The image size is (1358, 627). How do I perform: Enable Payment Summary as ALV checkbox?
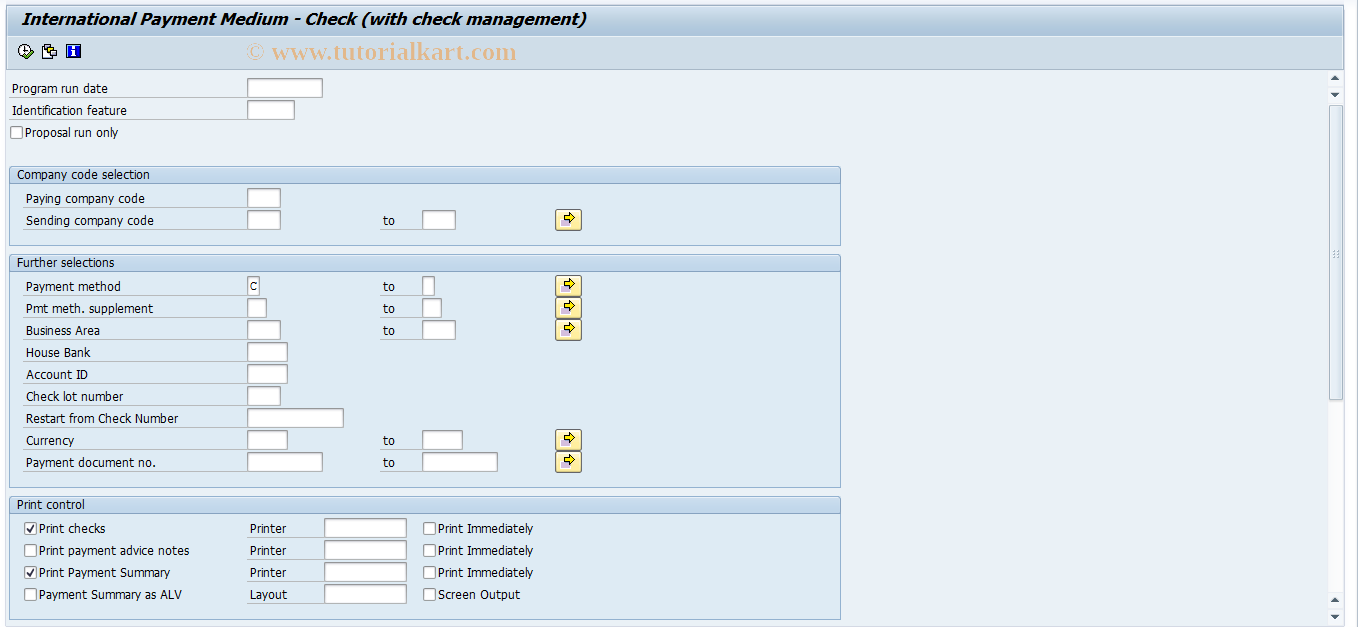(31, 594)
